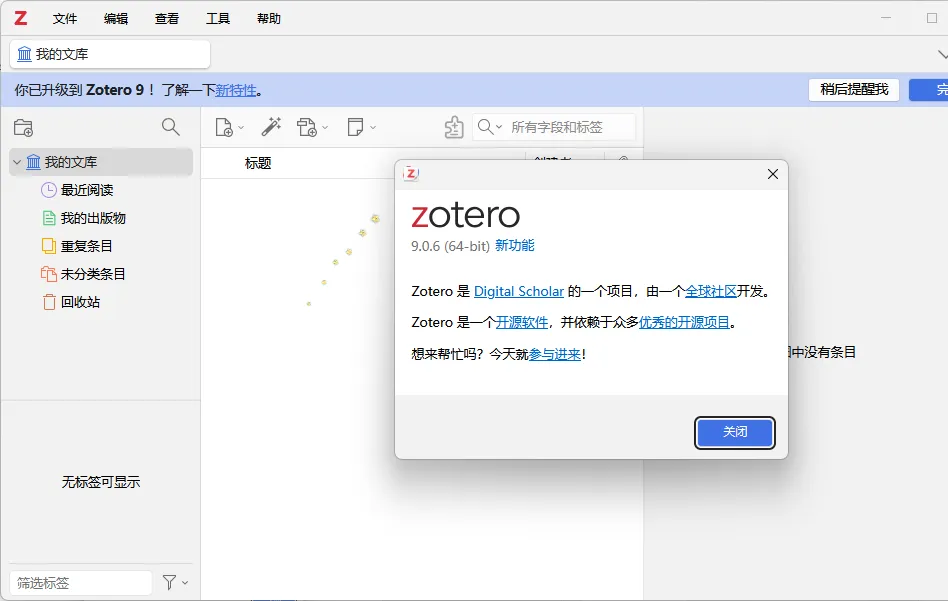Select 我的出版物 in the sidebar

[93, 218]
